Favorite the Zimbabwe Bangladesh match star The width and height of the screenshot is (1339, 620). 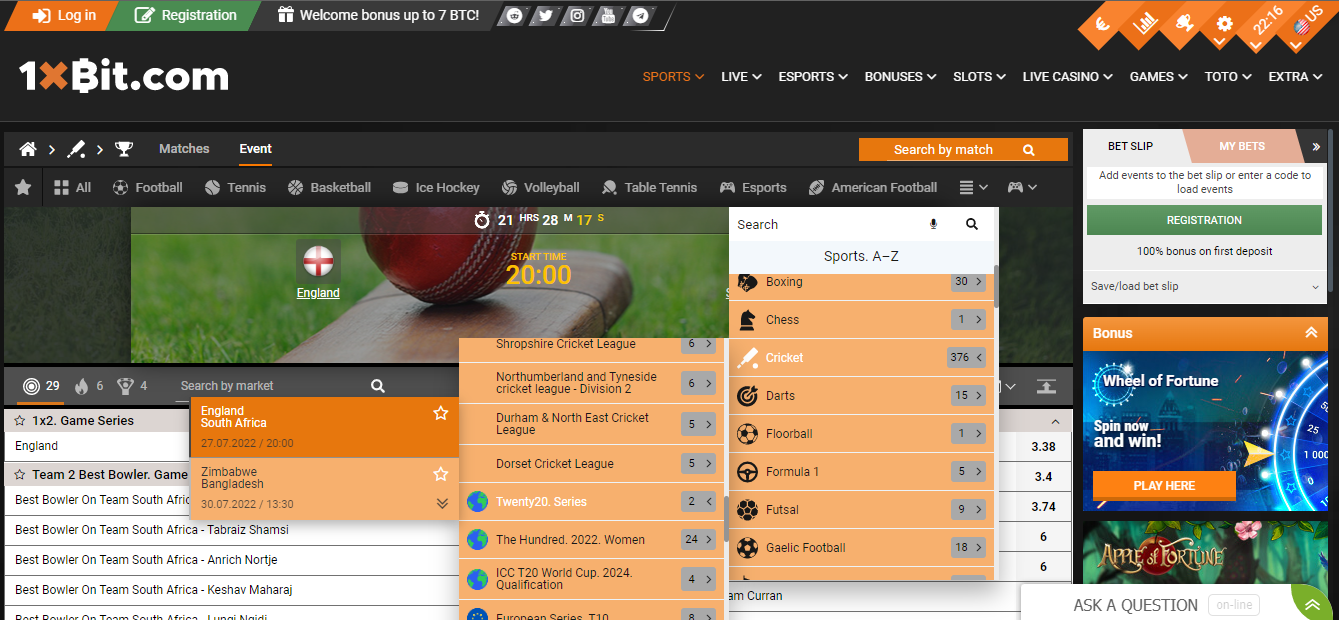(x=440, y=474)
